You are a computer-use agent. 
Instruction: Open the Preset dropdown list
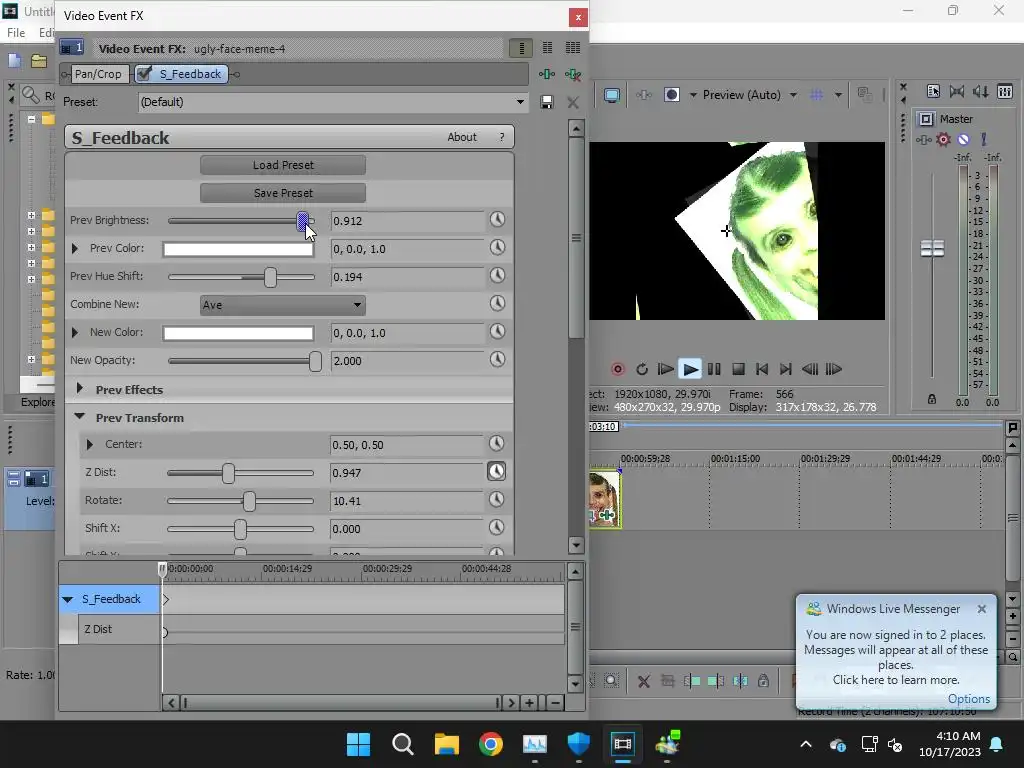pyautogui.click(x=520, y=102)
